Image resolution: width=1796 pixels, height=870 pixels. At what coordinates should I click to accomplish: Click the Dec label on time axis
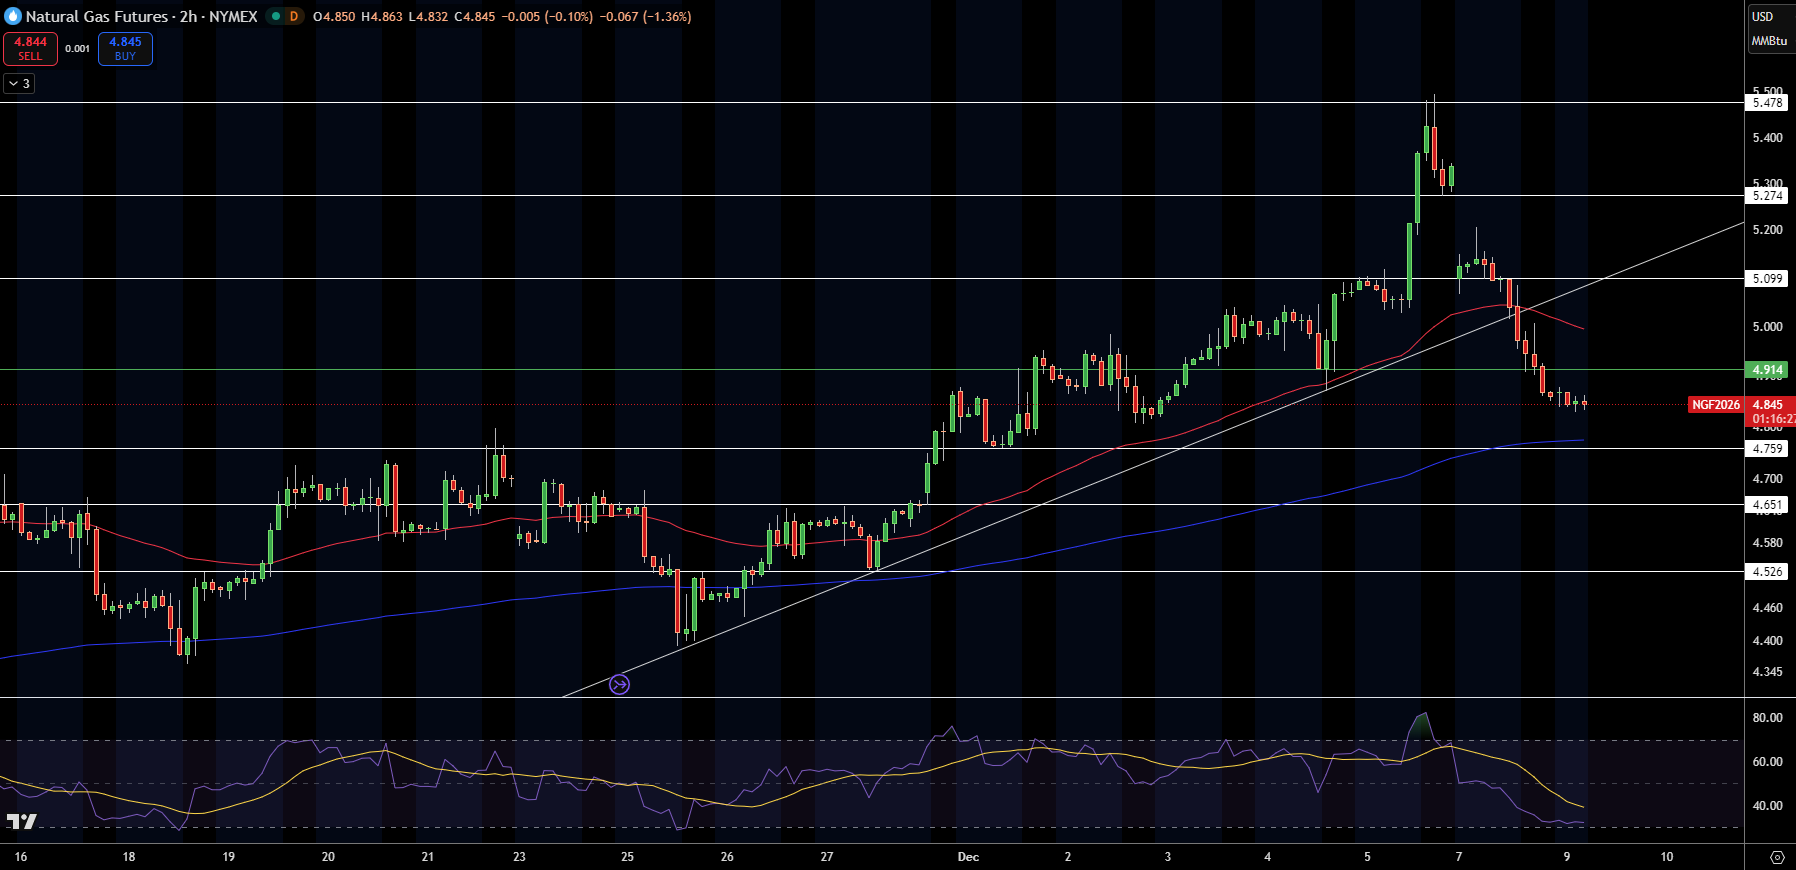[968, 857]
